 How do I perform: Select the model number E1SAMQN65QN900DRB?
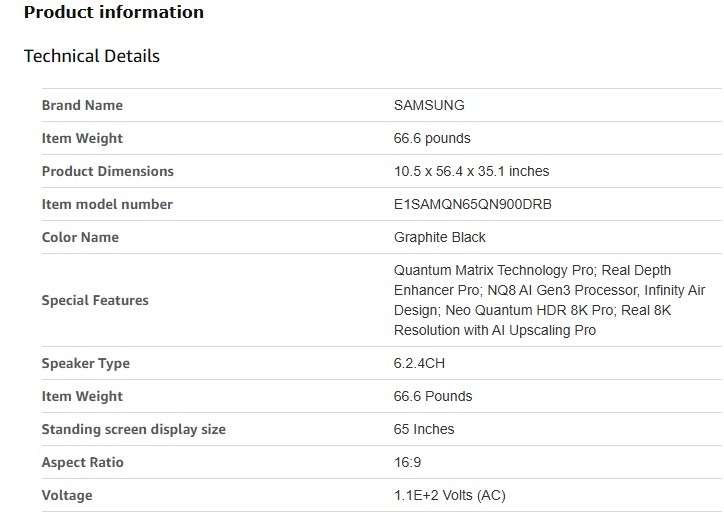coord(473,204)
